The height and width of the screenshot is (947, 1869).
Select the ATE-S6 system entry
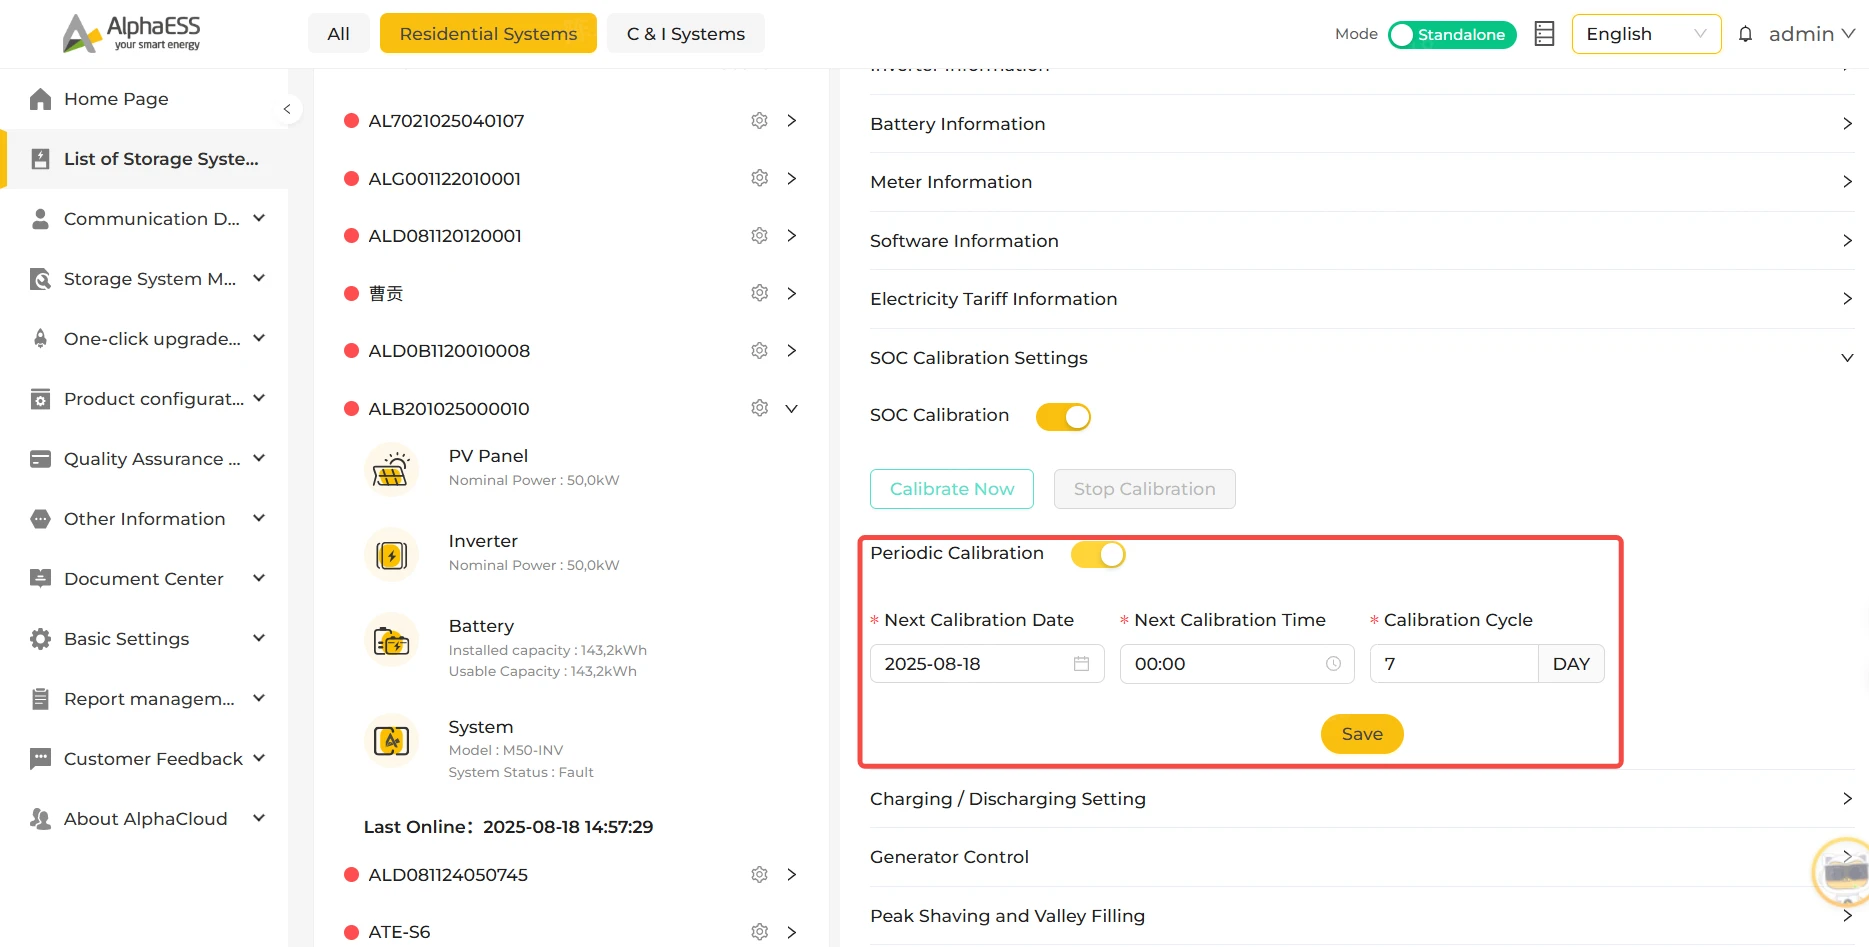[x=399, y=932]
